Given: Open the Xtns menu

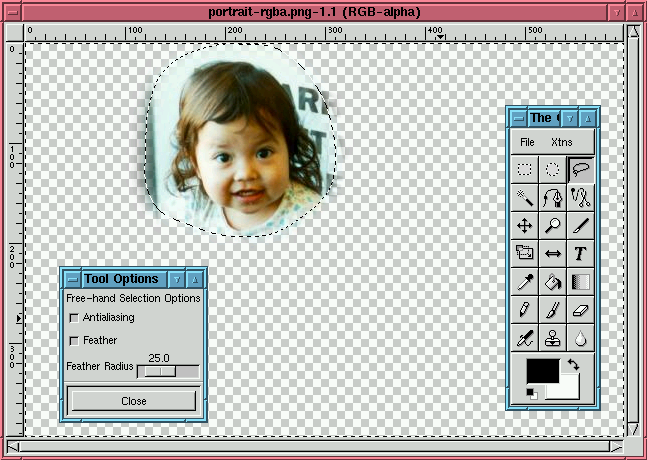Looking at the screenshot, I should 562,142.
